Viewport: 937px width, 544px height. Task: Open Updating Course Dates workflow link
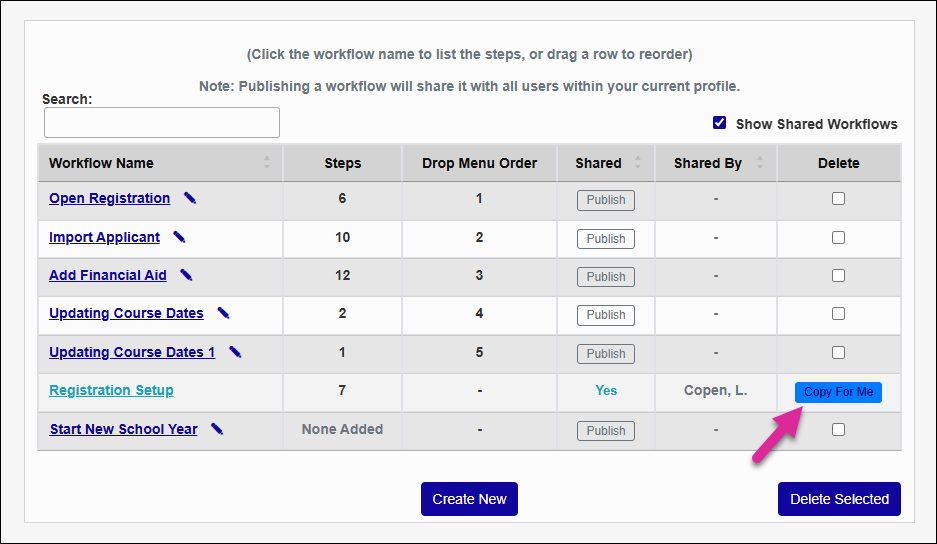tap(126, 313)
